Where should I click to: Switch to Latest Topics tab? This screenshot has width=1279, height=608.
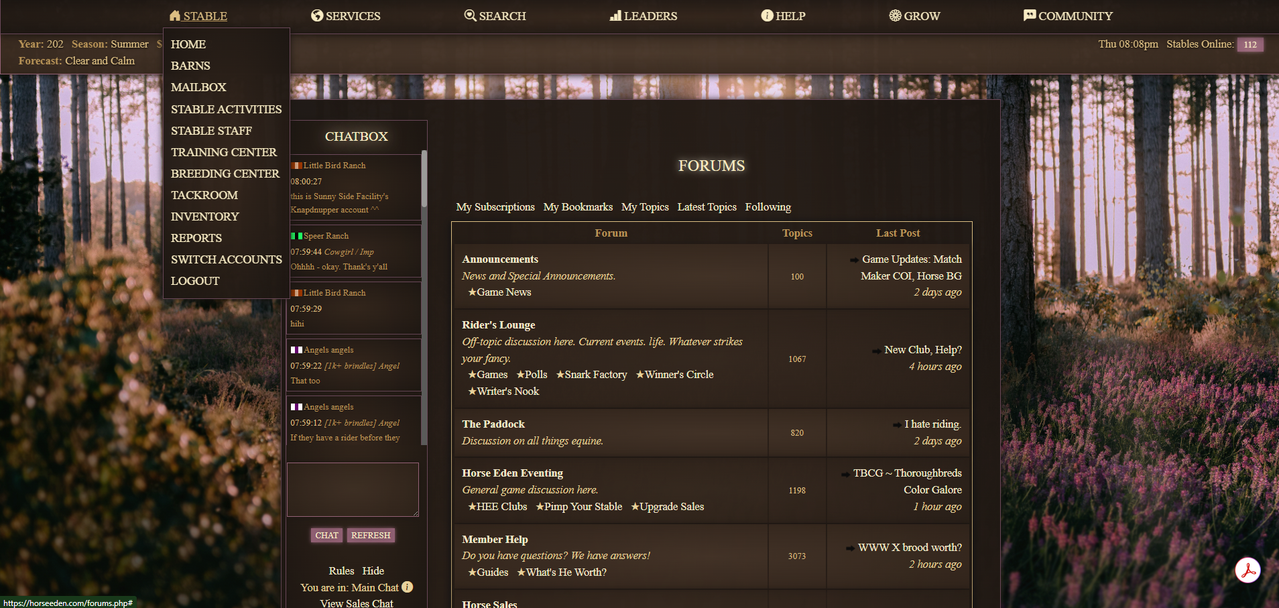(x=707, y=207)
